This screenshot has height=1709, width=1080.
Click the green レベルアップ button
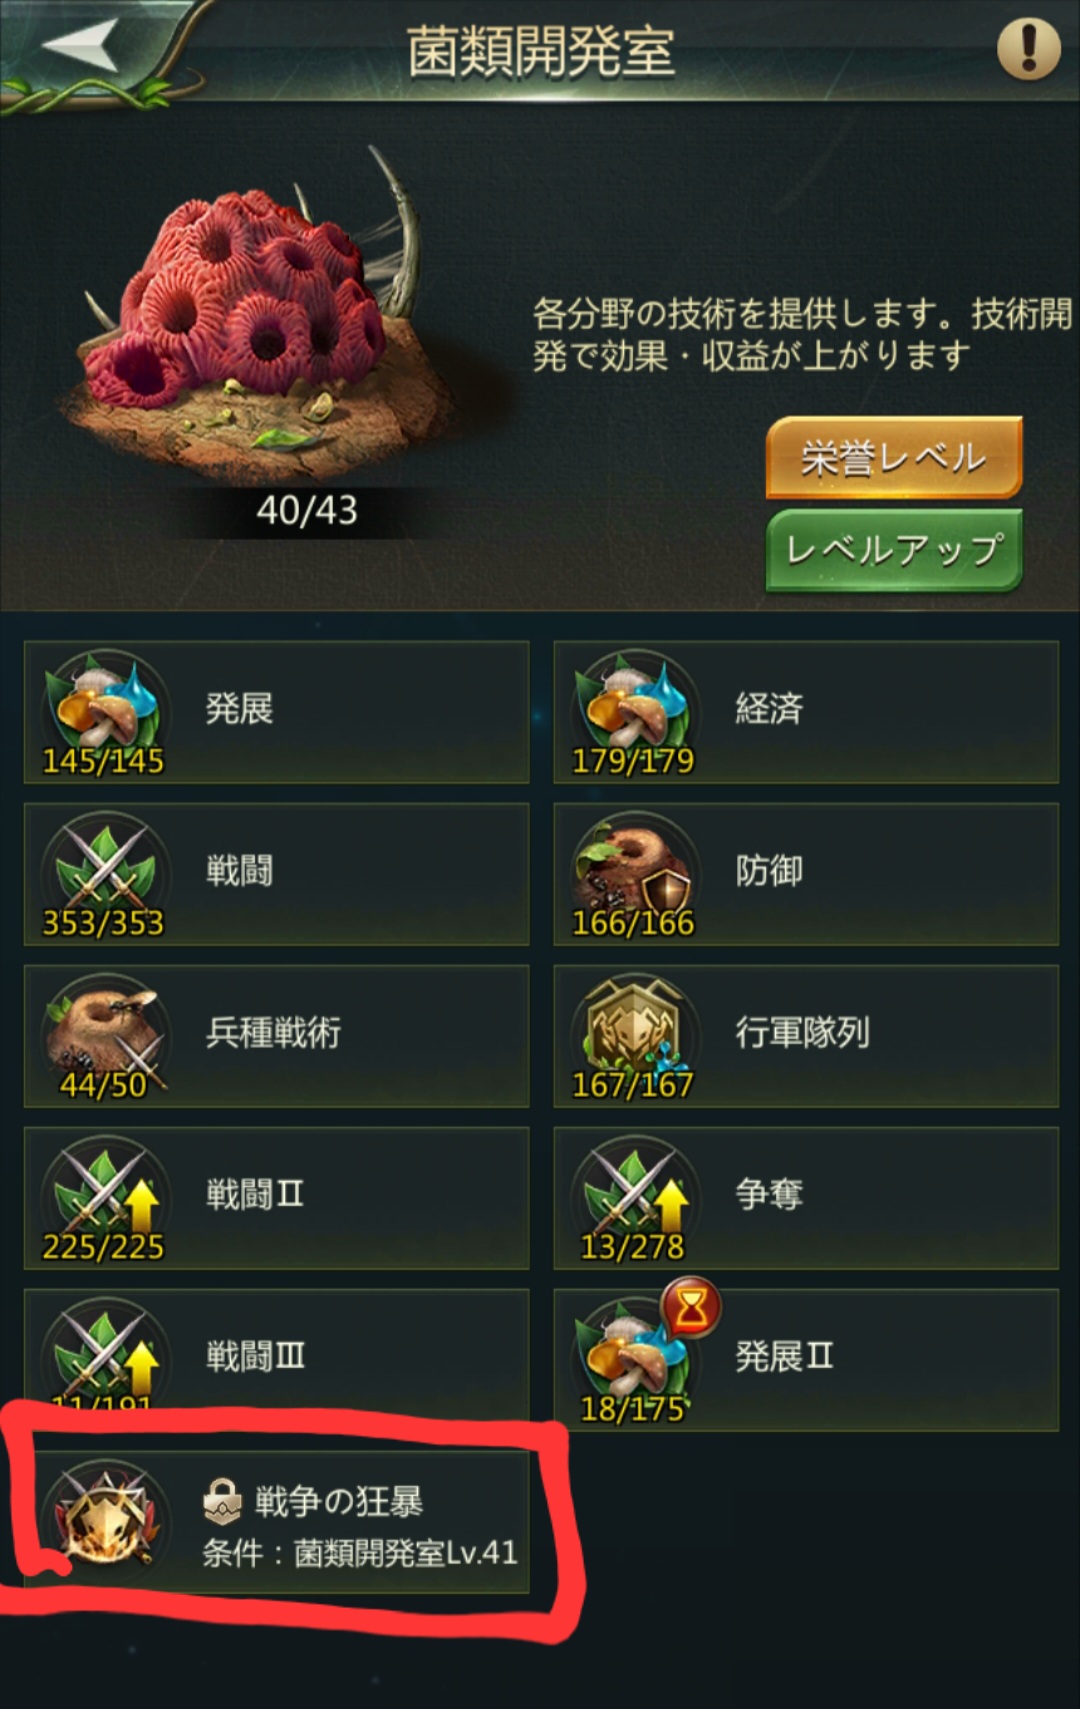point(894,550)
